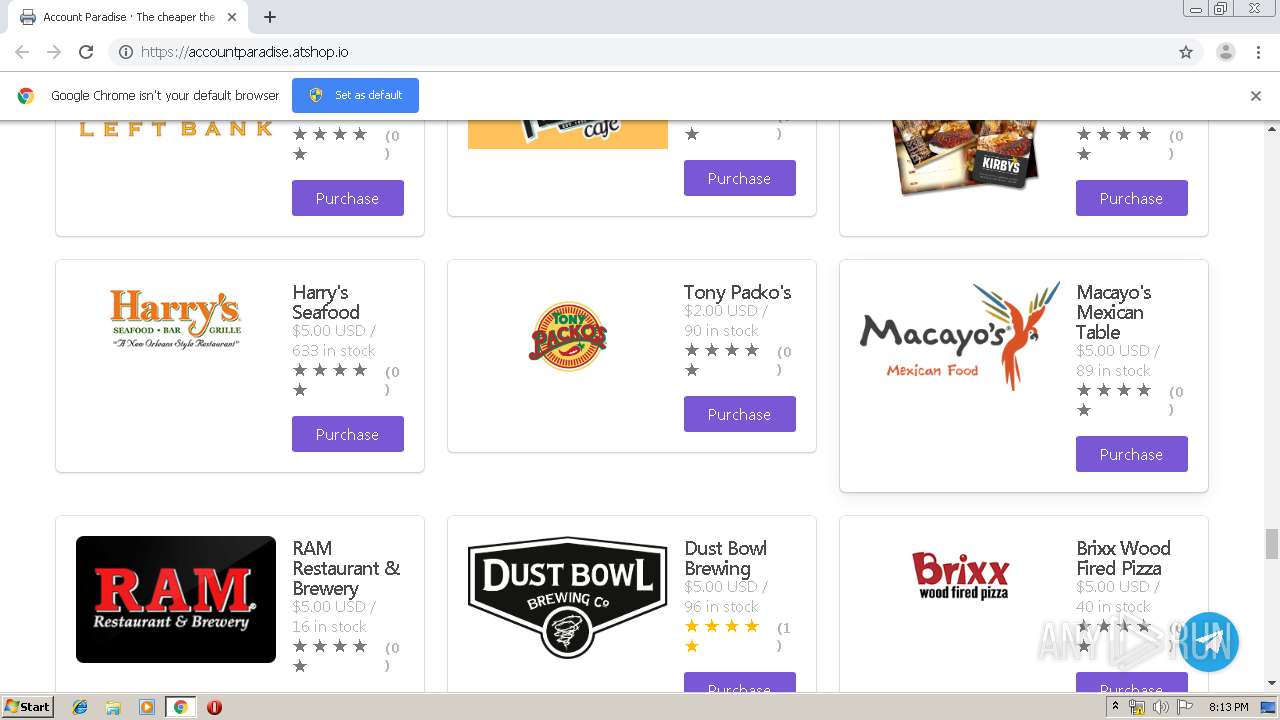Open Macayo's Mexican Food logo image
The image size is (1280, 720).
coord(960,335)
